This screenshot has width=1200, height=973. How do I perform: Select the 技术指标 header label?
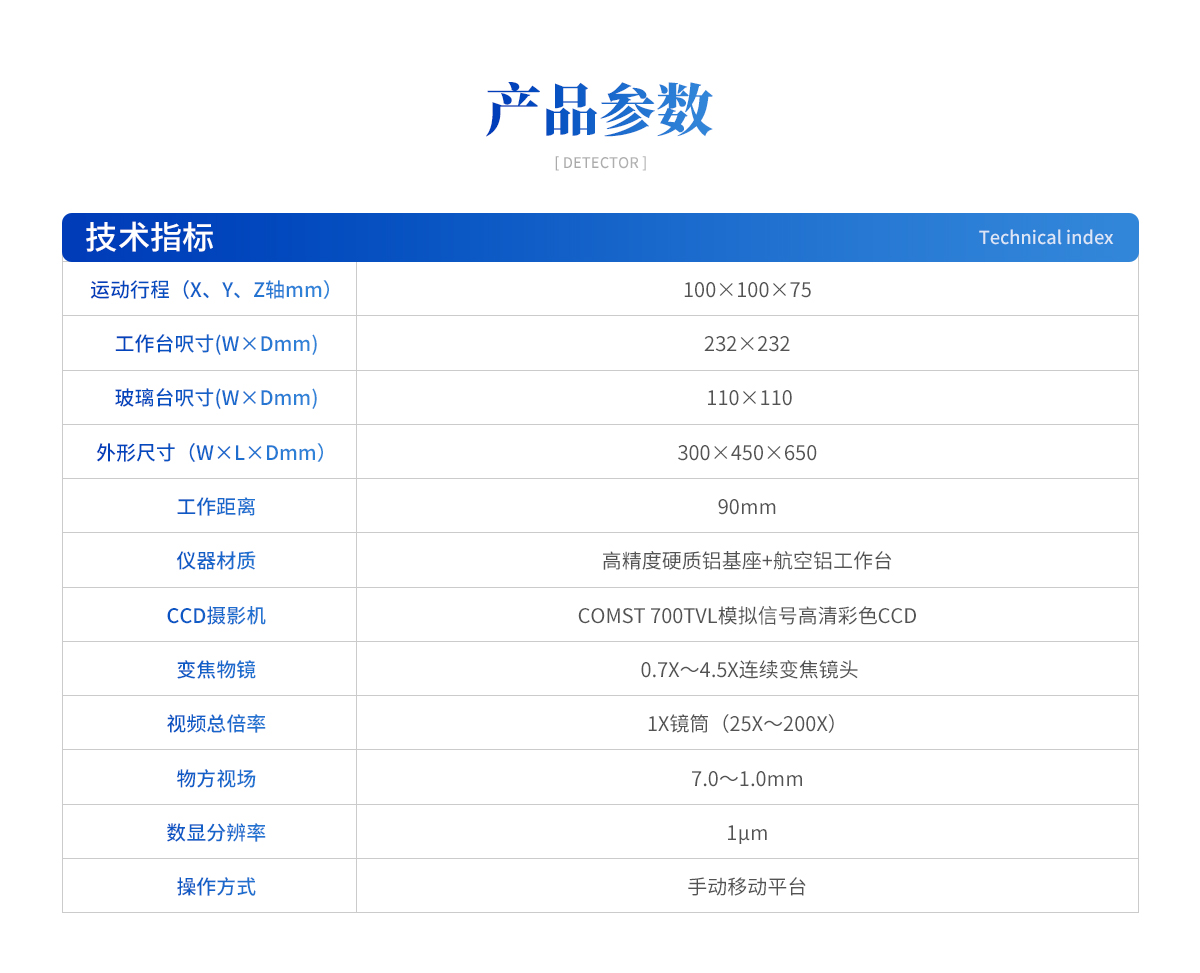pyautogui.click(x=150, y=238)
